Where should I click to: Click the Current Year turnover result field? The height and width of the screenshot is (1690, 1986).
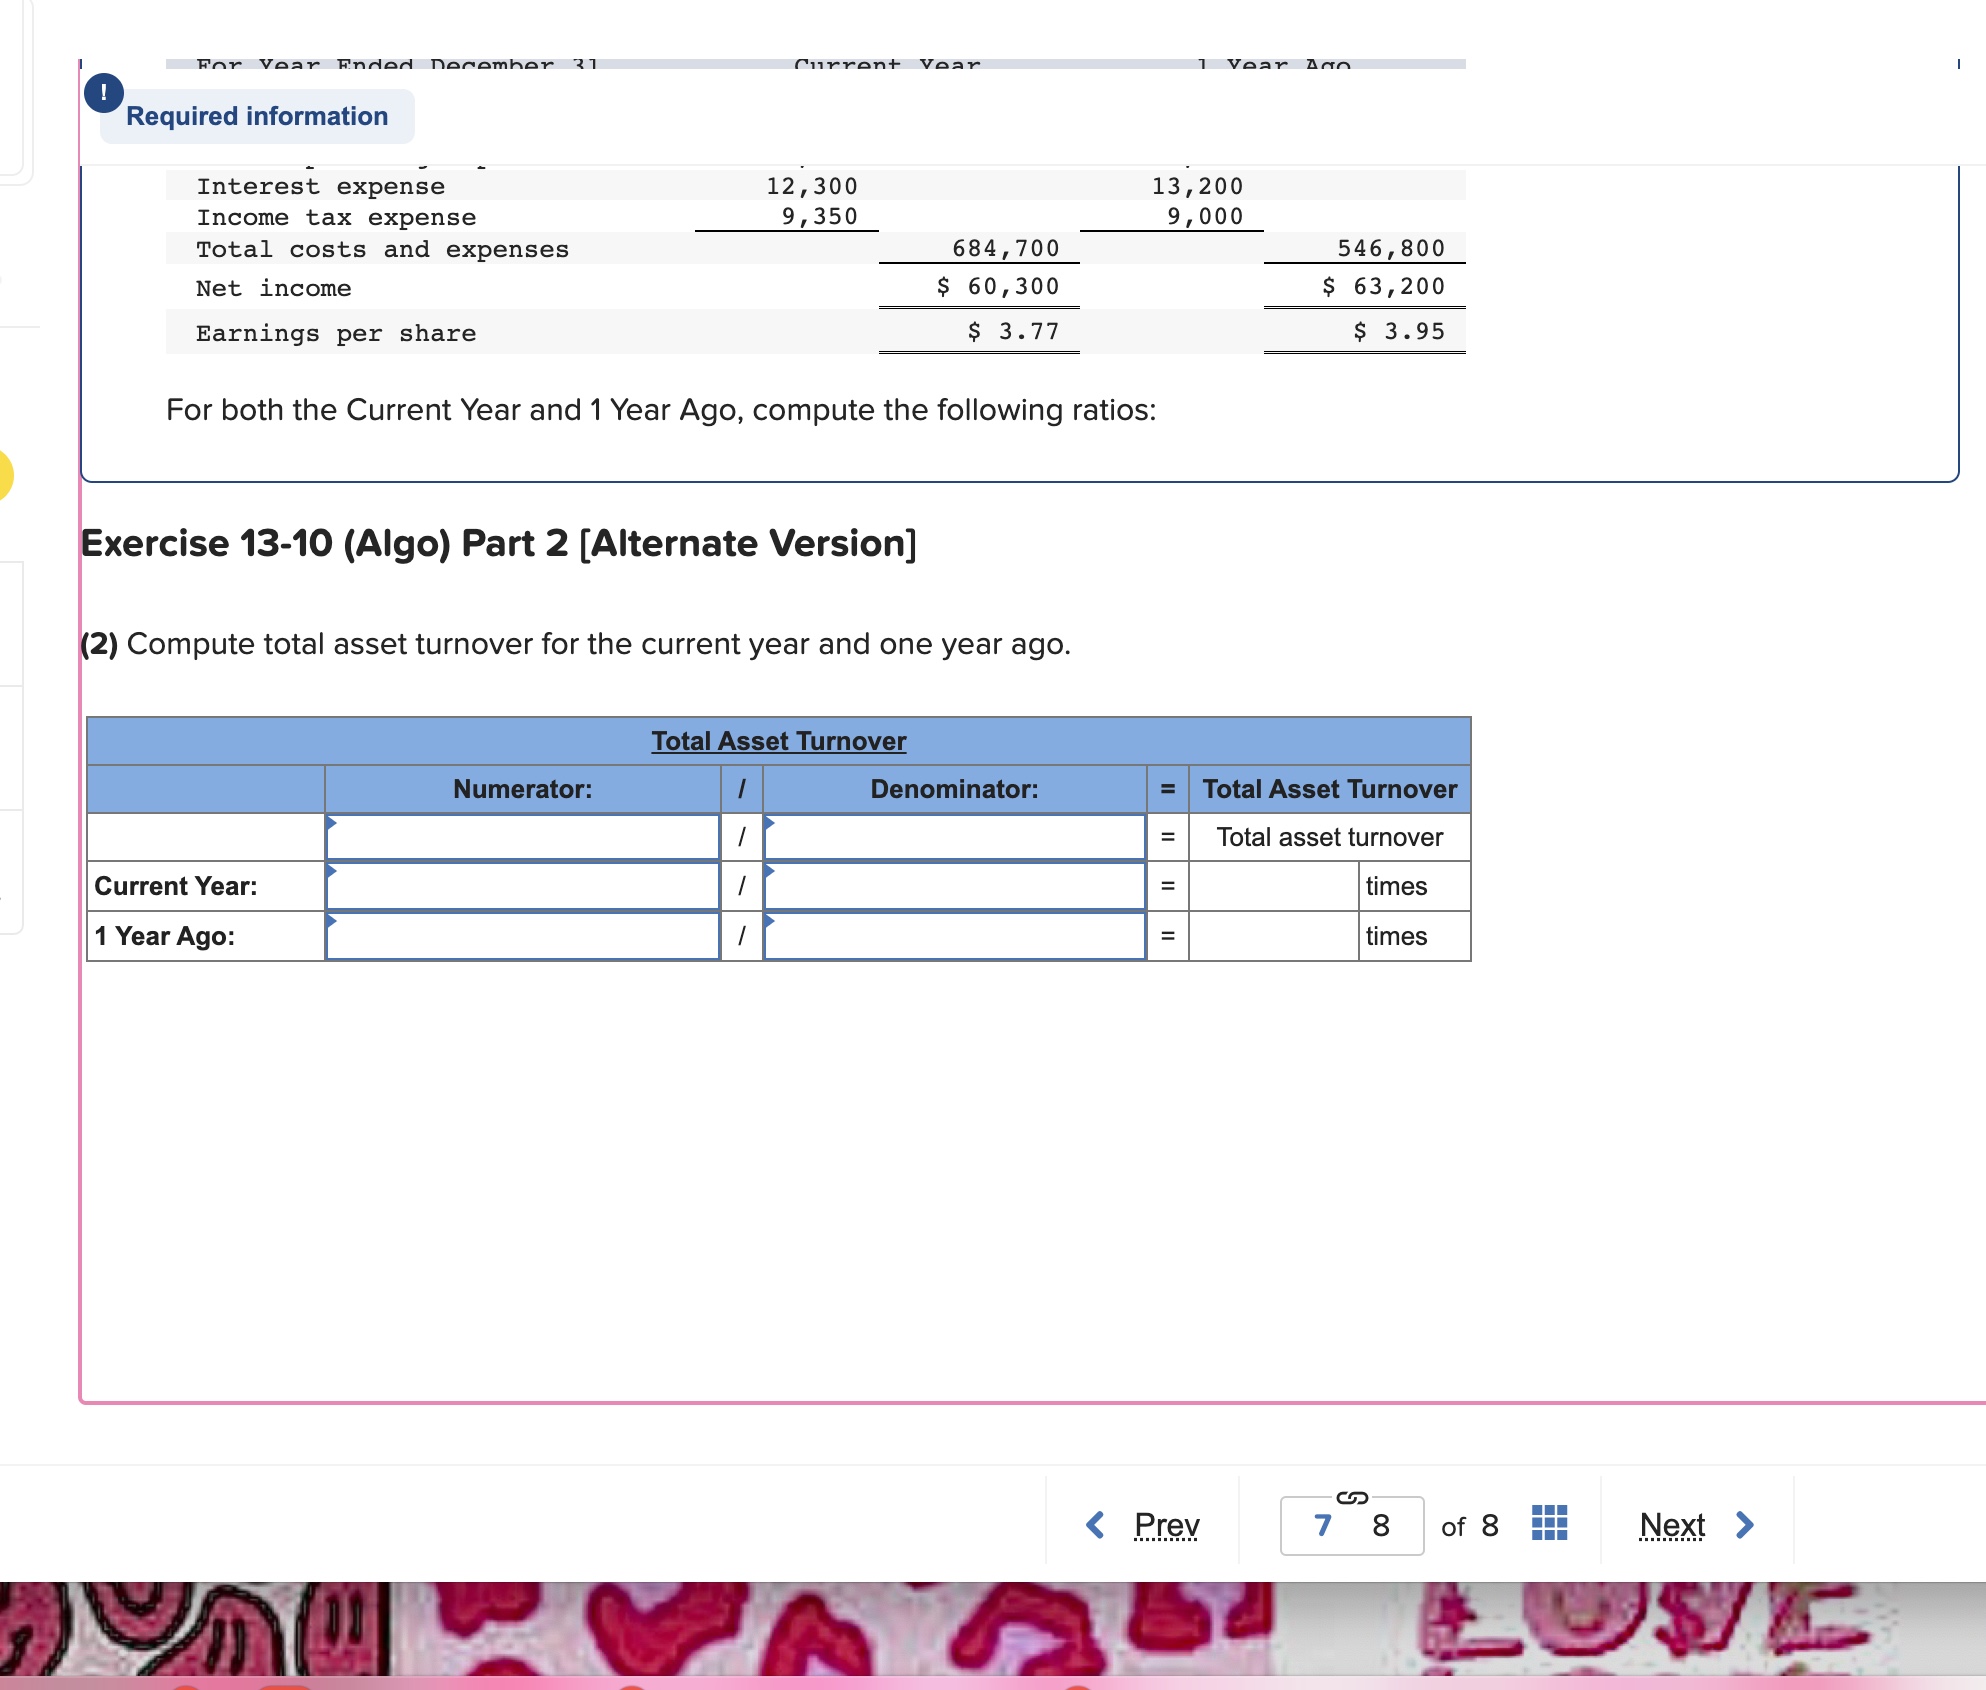pyautogui.click(x=1273, y=886)
